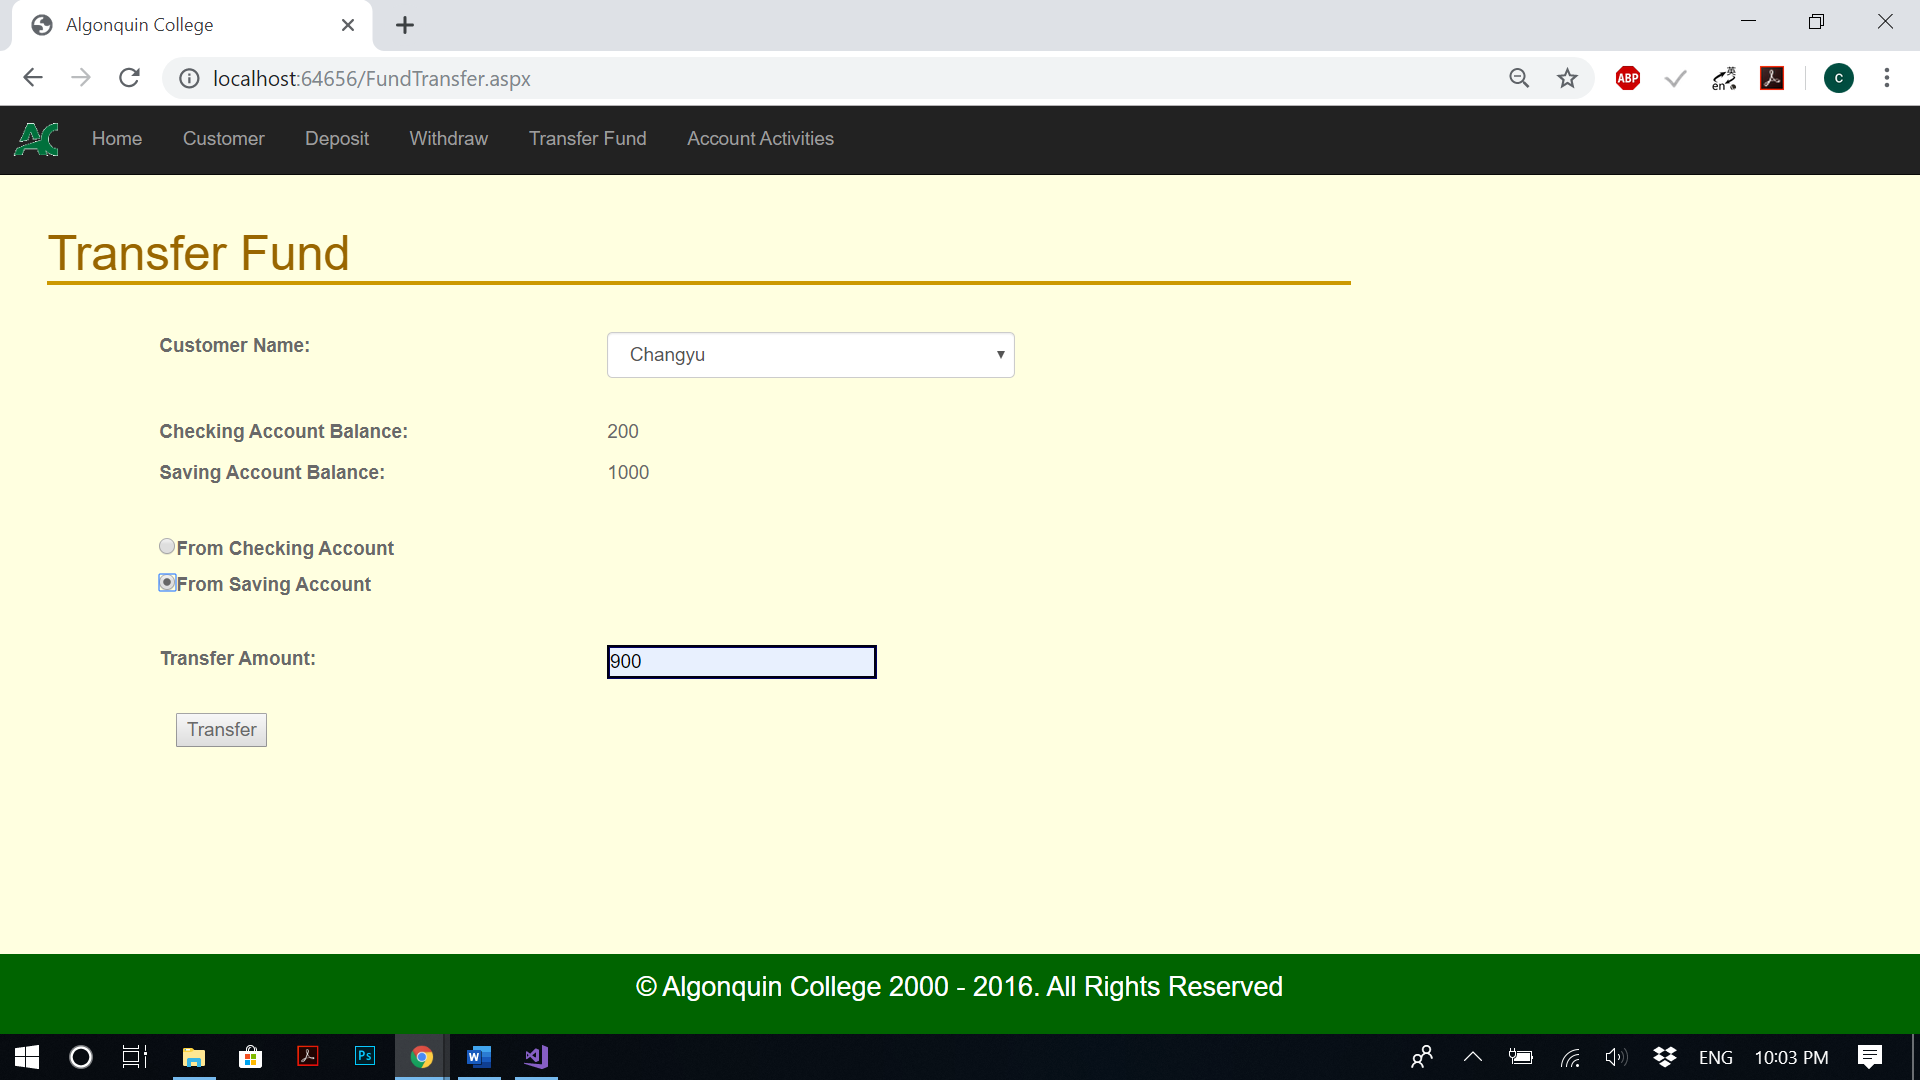Bookmark this page with star icon
Image resolution: width=1920 pixels, height=1080 pixels.
tap(1567, 78)
